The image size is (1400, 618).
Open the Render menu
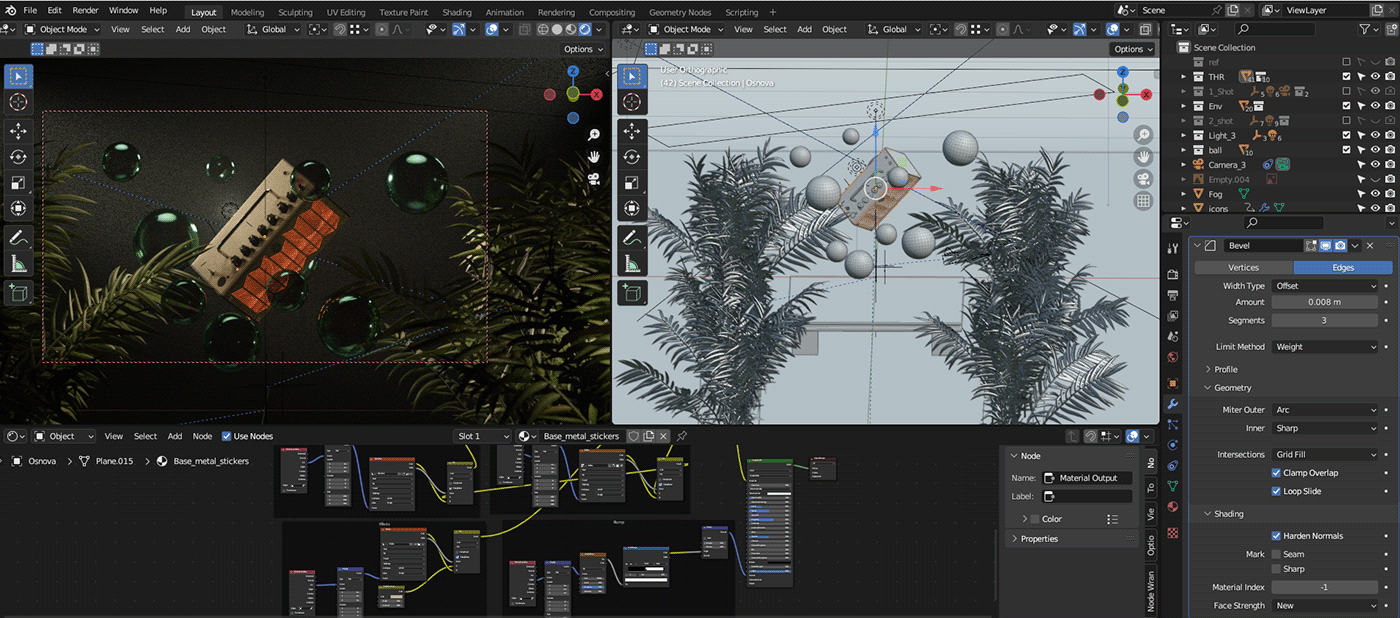point(85,10)
